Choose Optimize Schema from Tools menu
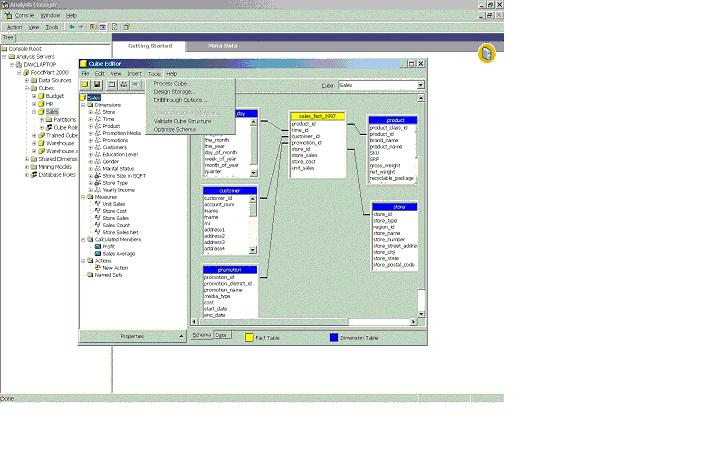The image size is (726, 449). click(175, 130)
